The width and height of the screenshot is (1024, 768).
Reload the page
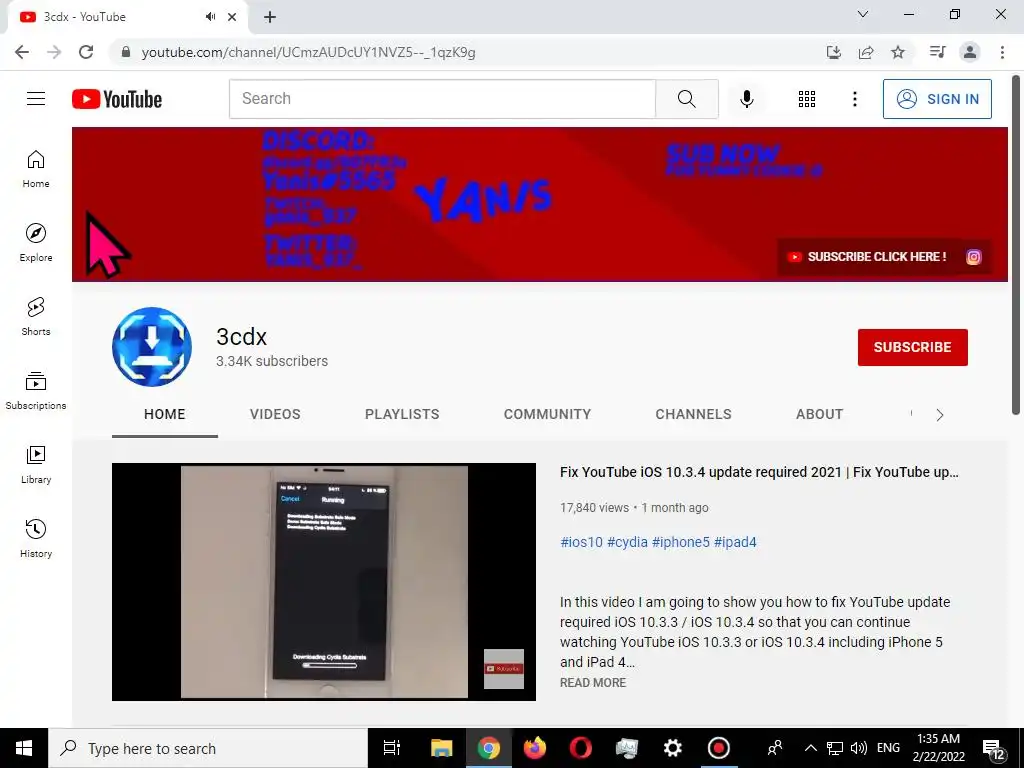point(86,52)
